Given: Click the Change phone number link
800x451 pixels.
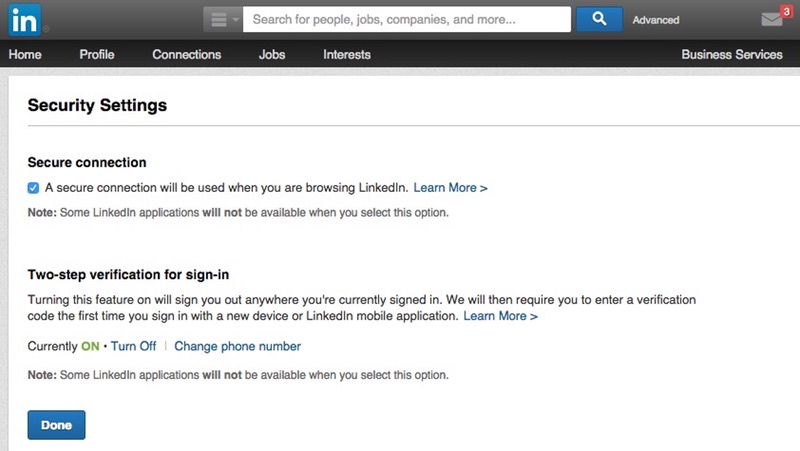Looking at the screenshot, I should [x=237, y=346].
